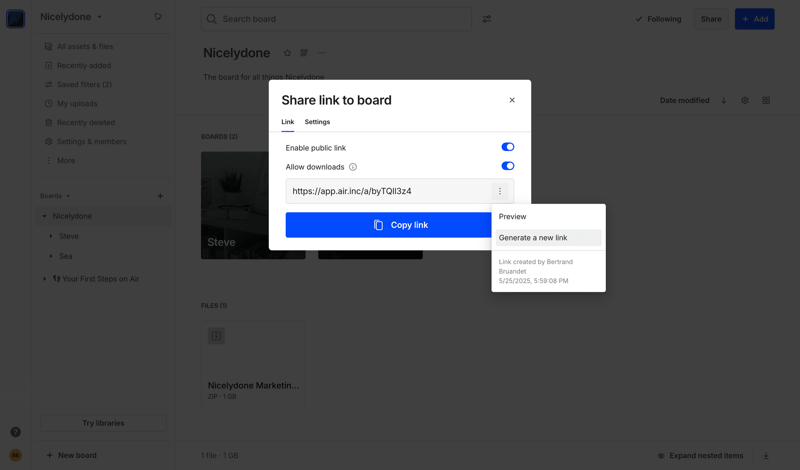Open the user avatar at bottom left
This screenshot has height=470, width=800.
coord(15,455)
